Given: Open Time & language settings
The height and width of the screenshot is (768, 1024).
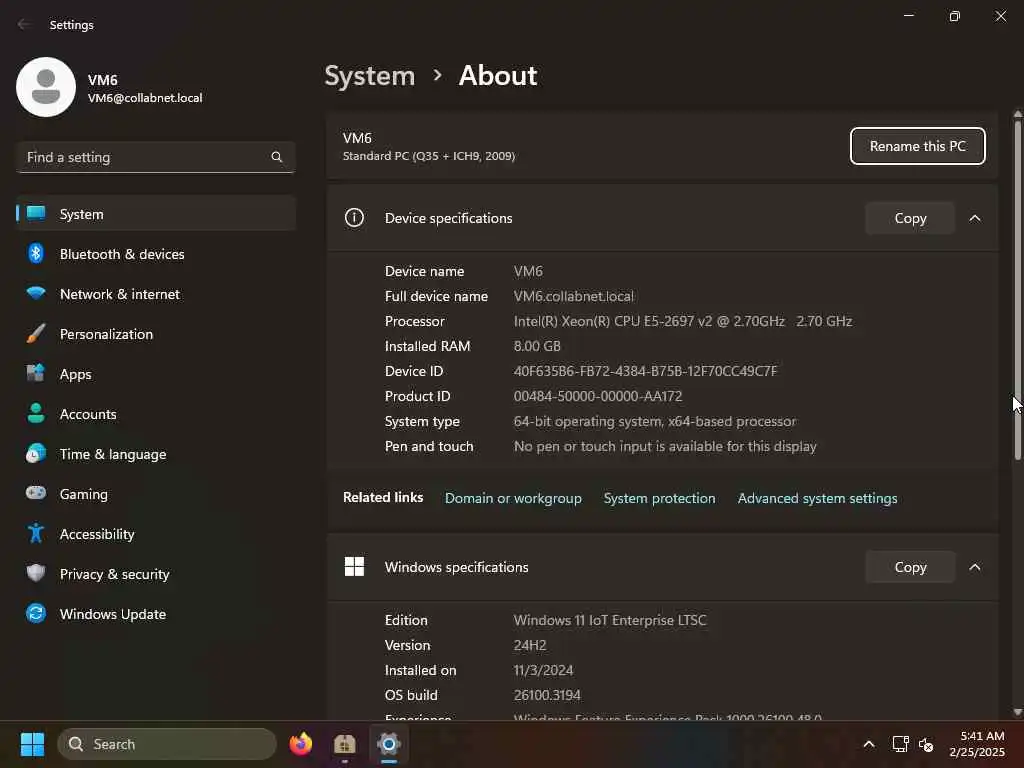Looking at the screenshot, I should pyautogui.click(x=156, y=454).
